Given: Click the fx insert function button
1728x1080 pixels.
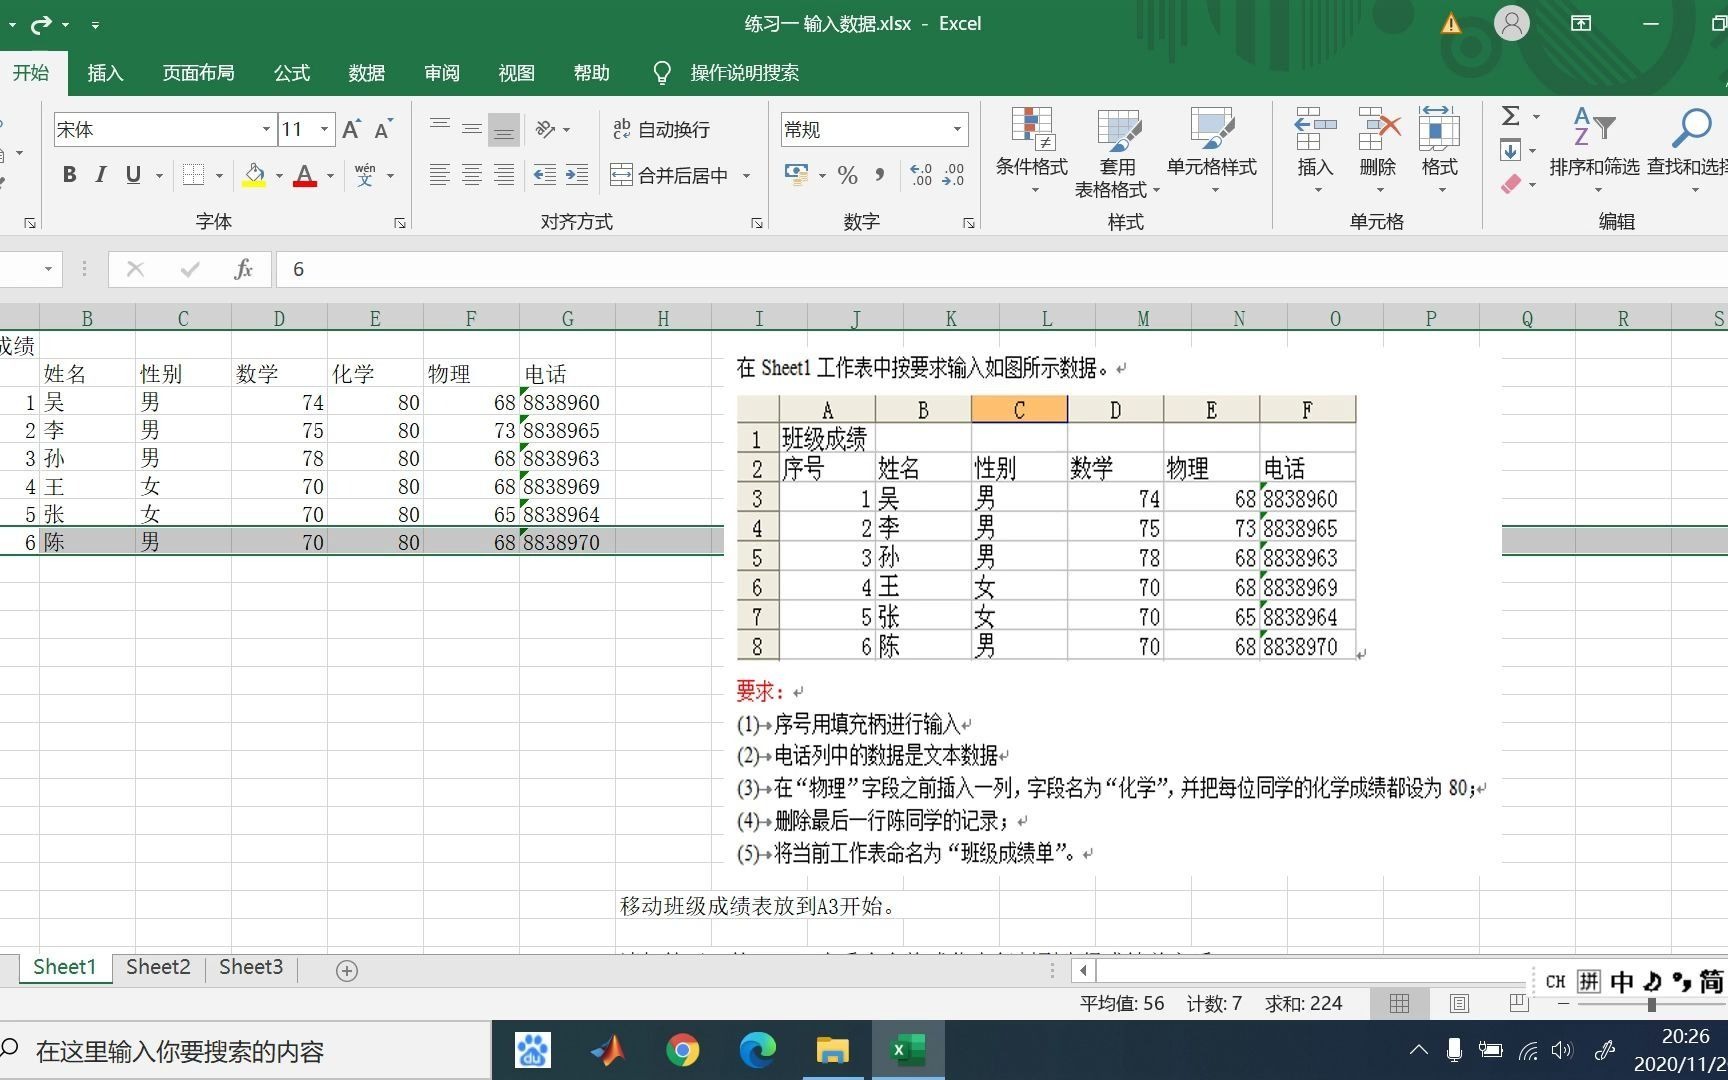Looking at the screenshot, I should [x=242, y=268].
